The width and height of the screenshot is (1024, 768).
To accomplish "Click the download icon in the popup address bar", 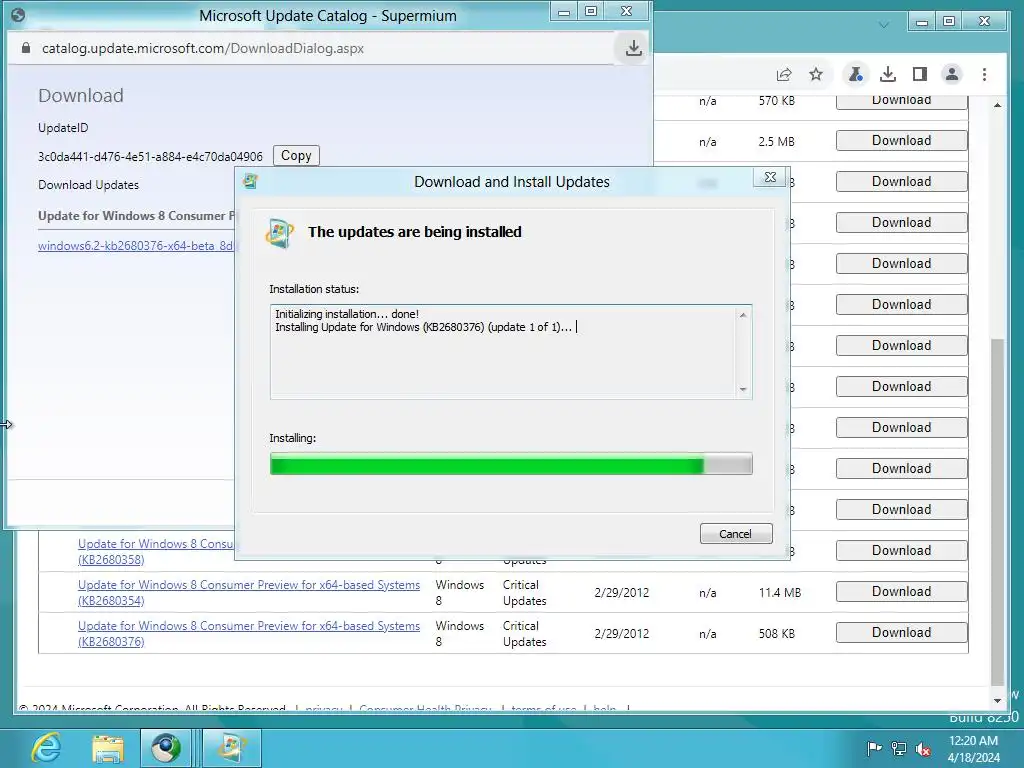I will 633,48.
